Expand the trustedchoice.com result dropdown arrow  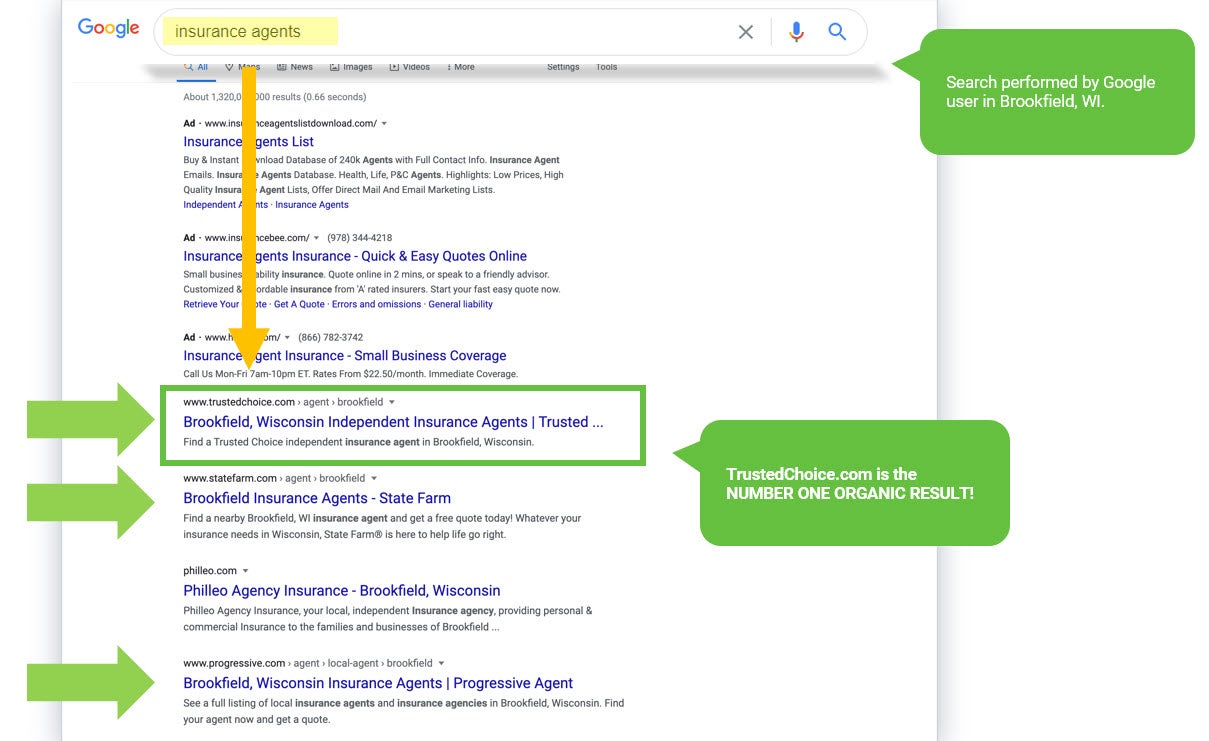pyautogui.click(x=392, y=402)
